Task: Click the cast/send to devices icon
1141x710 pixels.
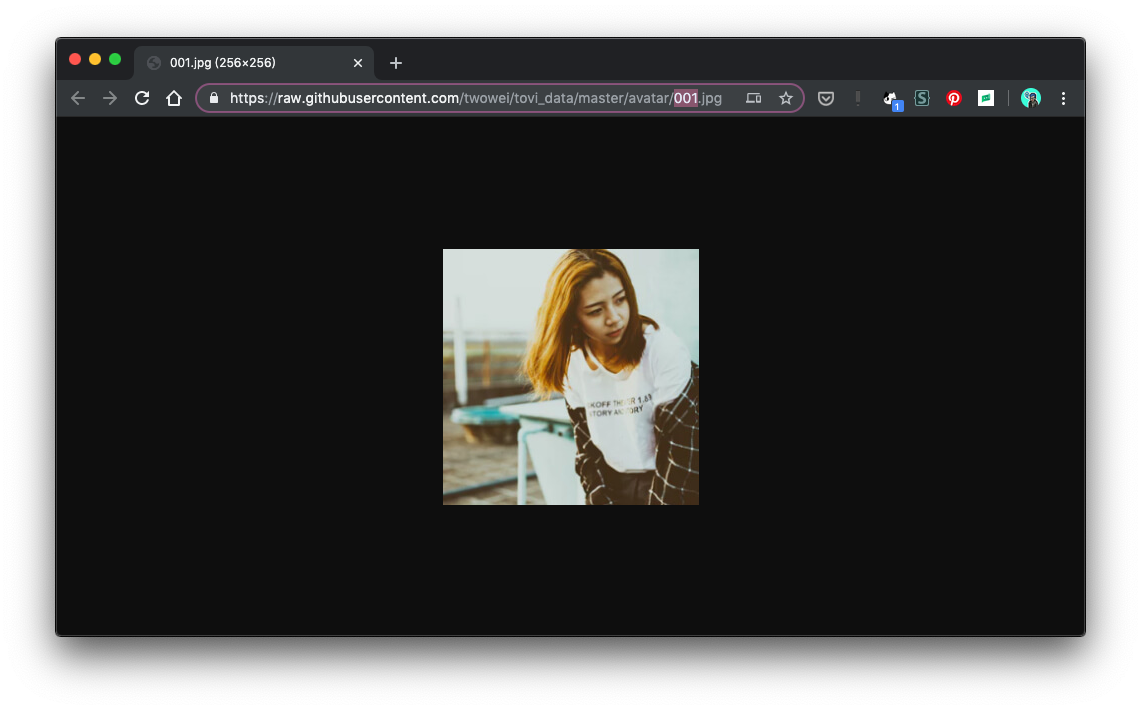Action: (754, 98)
